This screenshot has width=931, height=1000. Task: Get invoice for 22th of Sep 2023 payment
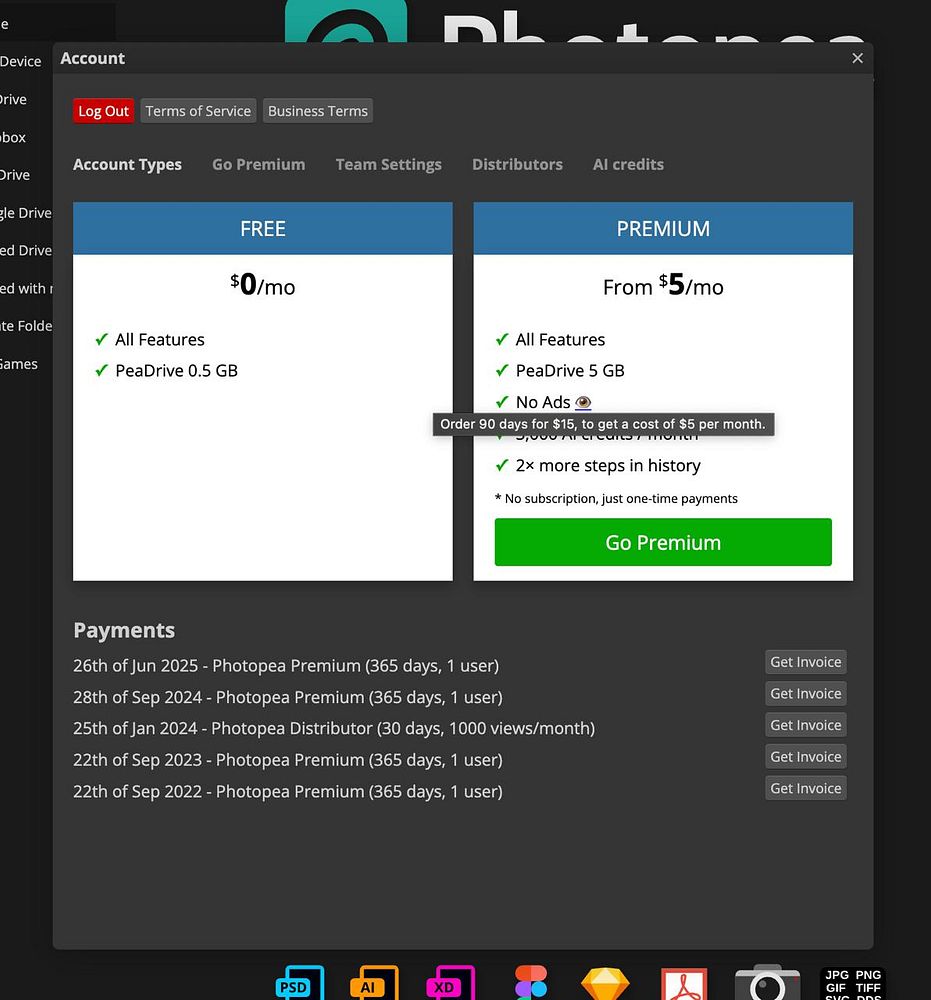pos(805,757)
